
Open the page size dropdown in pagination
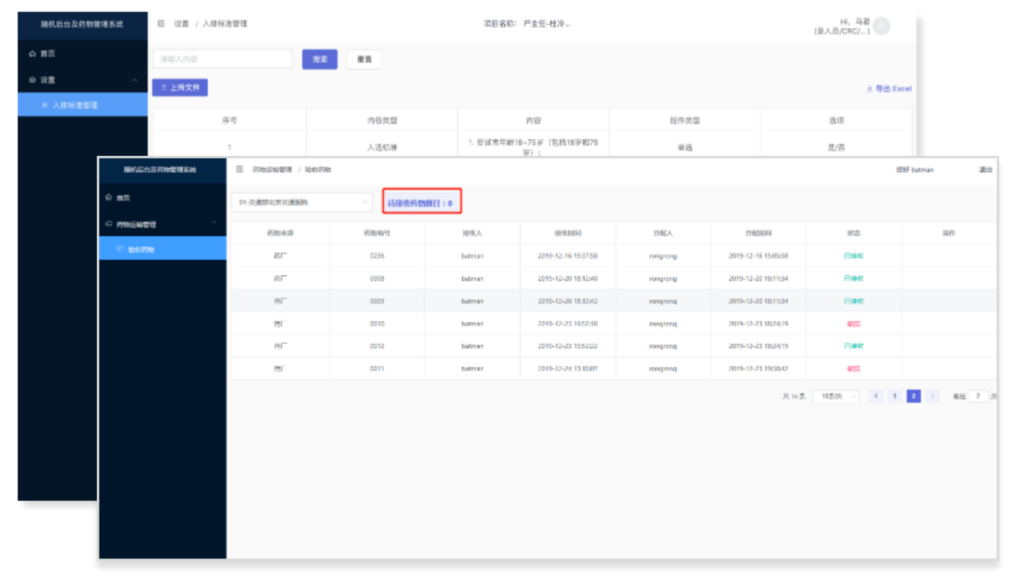(835, 396)
